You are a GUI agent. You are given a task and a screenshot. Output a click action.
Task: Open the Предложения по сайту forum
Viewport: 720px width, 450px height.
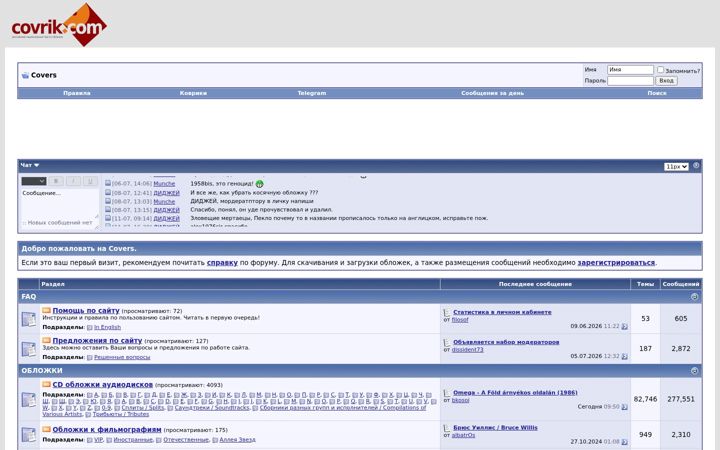tap(97, 341)
